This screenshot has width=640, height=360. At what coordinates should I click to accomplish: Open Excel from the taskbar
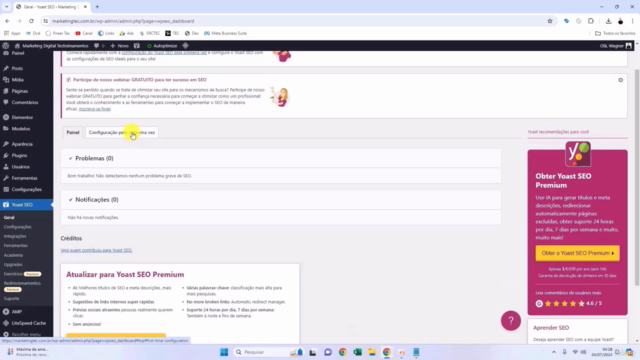coord(357,352)
